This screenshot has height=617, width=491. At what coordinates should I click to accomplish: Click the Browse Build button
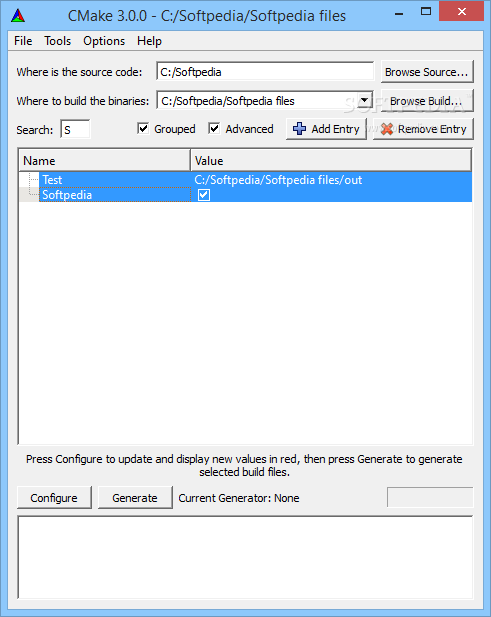point(427,101)
